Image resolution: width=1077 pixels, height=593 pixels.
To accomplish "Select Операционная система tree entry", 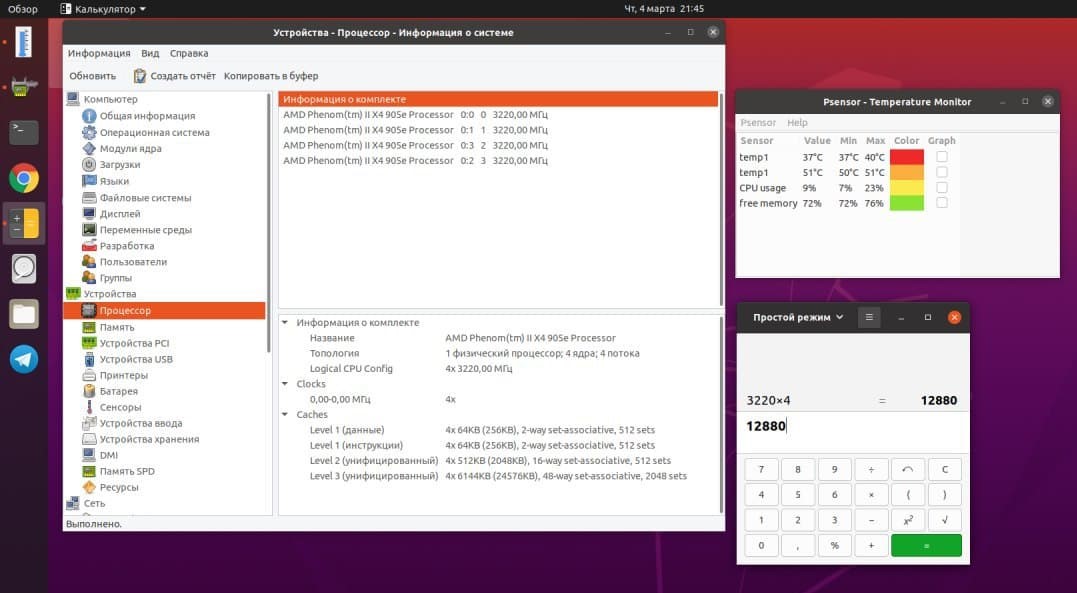I will point(155,132).
